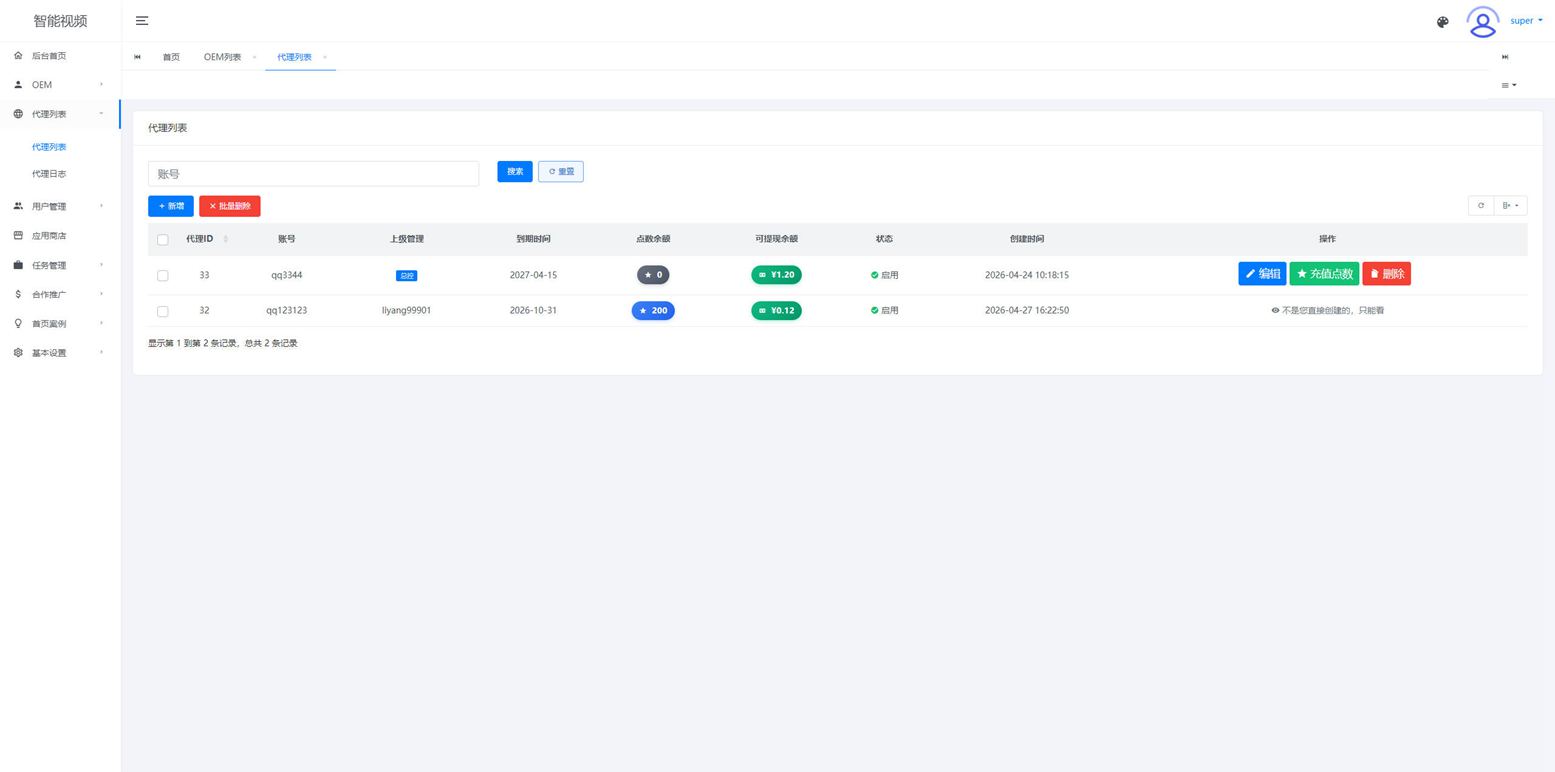The height and width of the screenshot is (772, 1555).
Task: Click the 总控 badge in row 33
Action: (407, 276)
